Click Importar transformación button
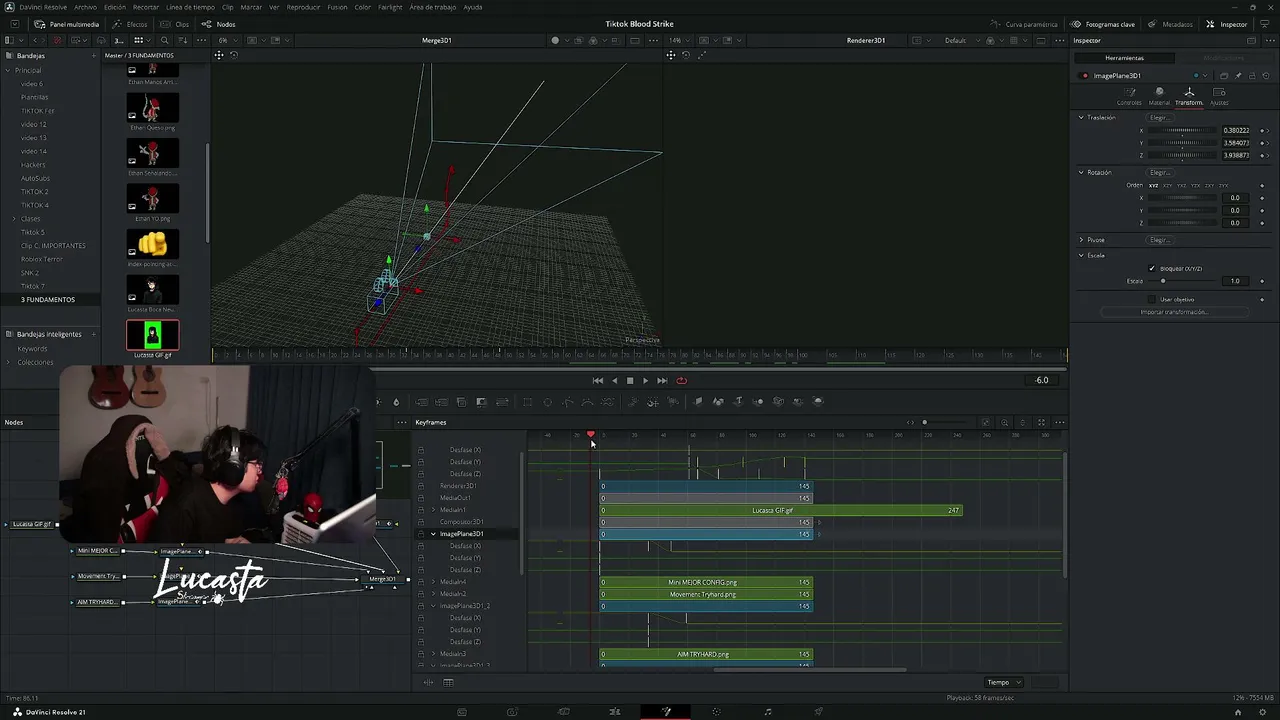1280x720 pixels. pos(1174,312)
